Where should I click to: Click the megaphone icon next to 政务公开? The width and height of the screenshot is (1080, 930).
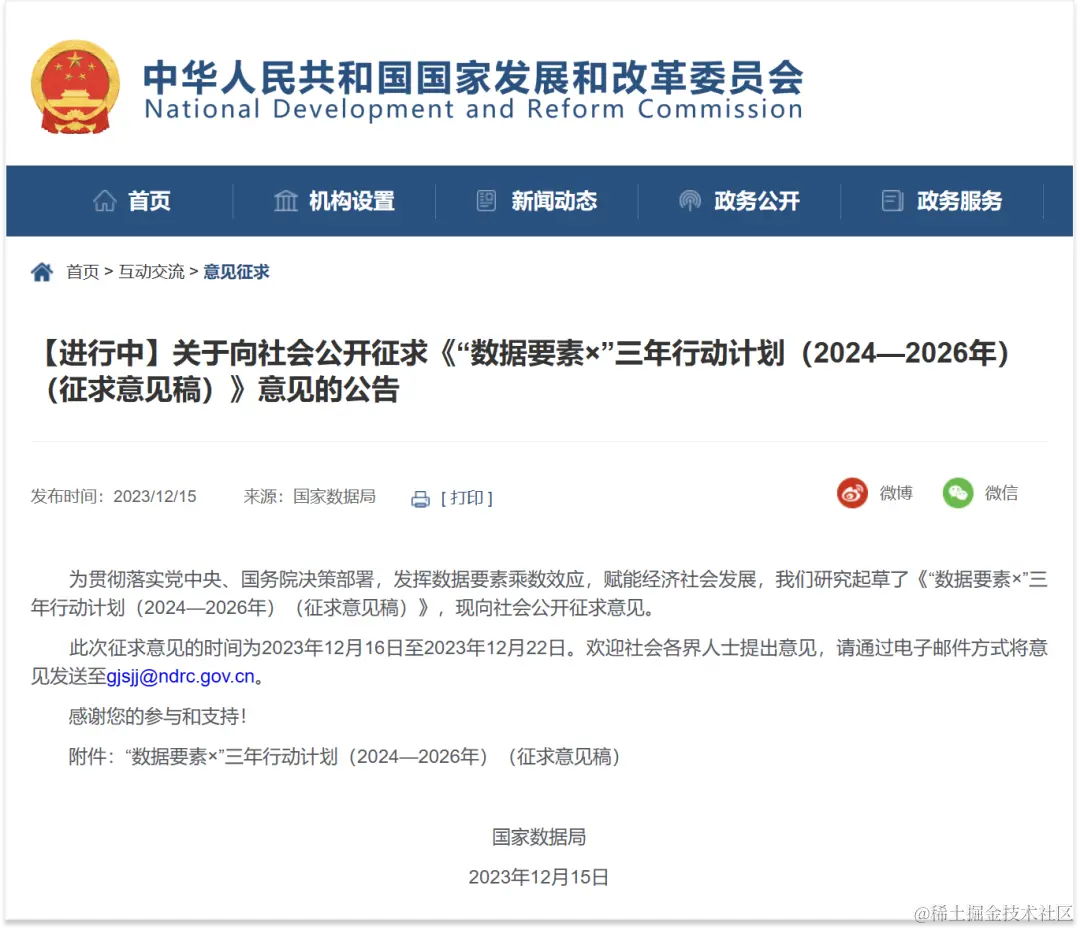coord(689,200)
